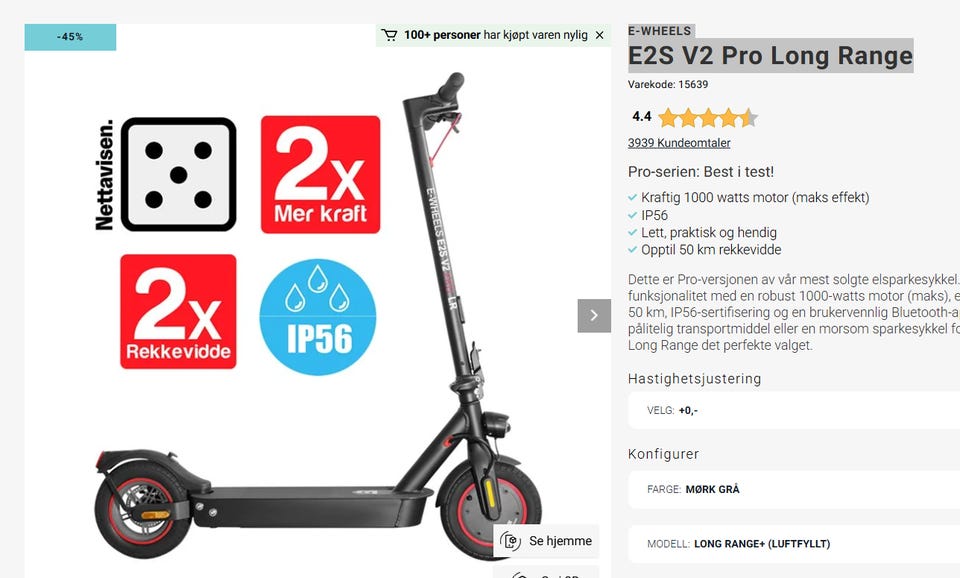The image size is (960, 578).
Task: Go to next product image arrow
Action: (594, 315)
